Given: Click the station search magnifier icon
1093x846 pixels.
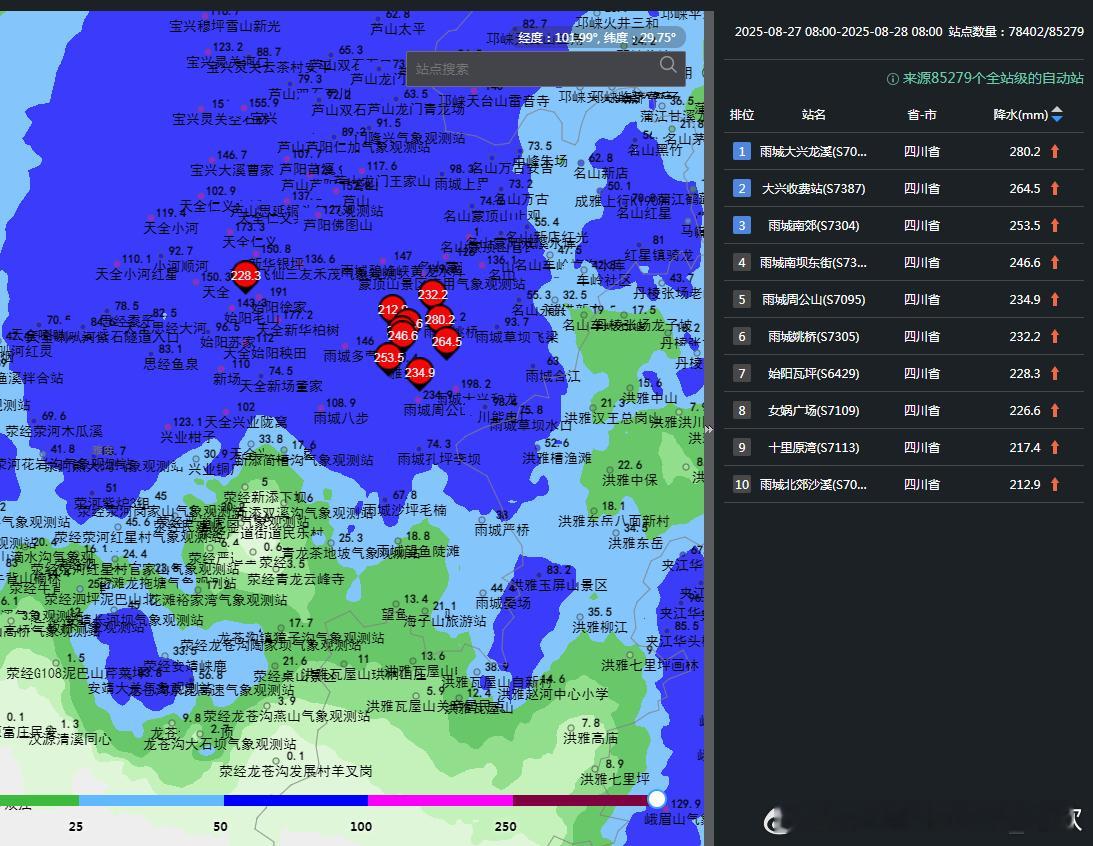Looking at the screenshot, I should (x=668, y=66).
